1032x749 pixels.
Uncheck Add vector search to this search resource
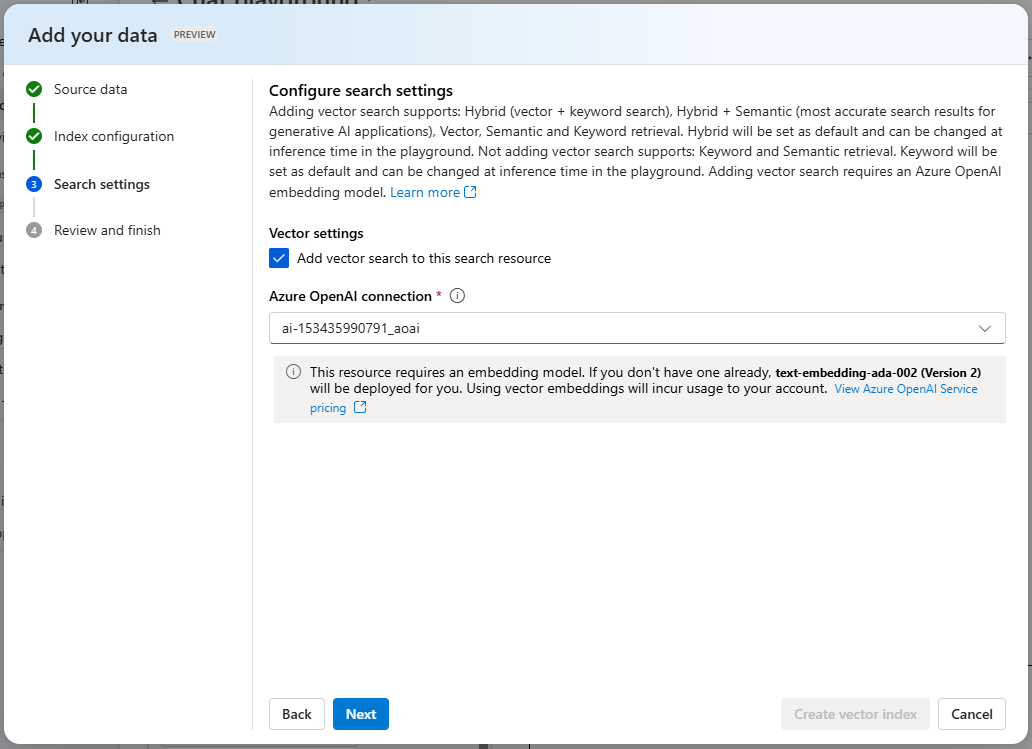(279, 258)
